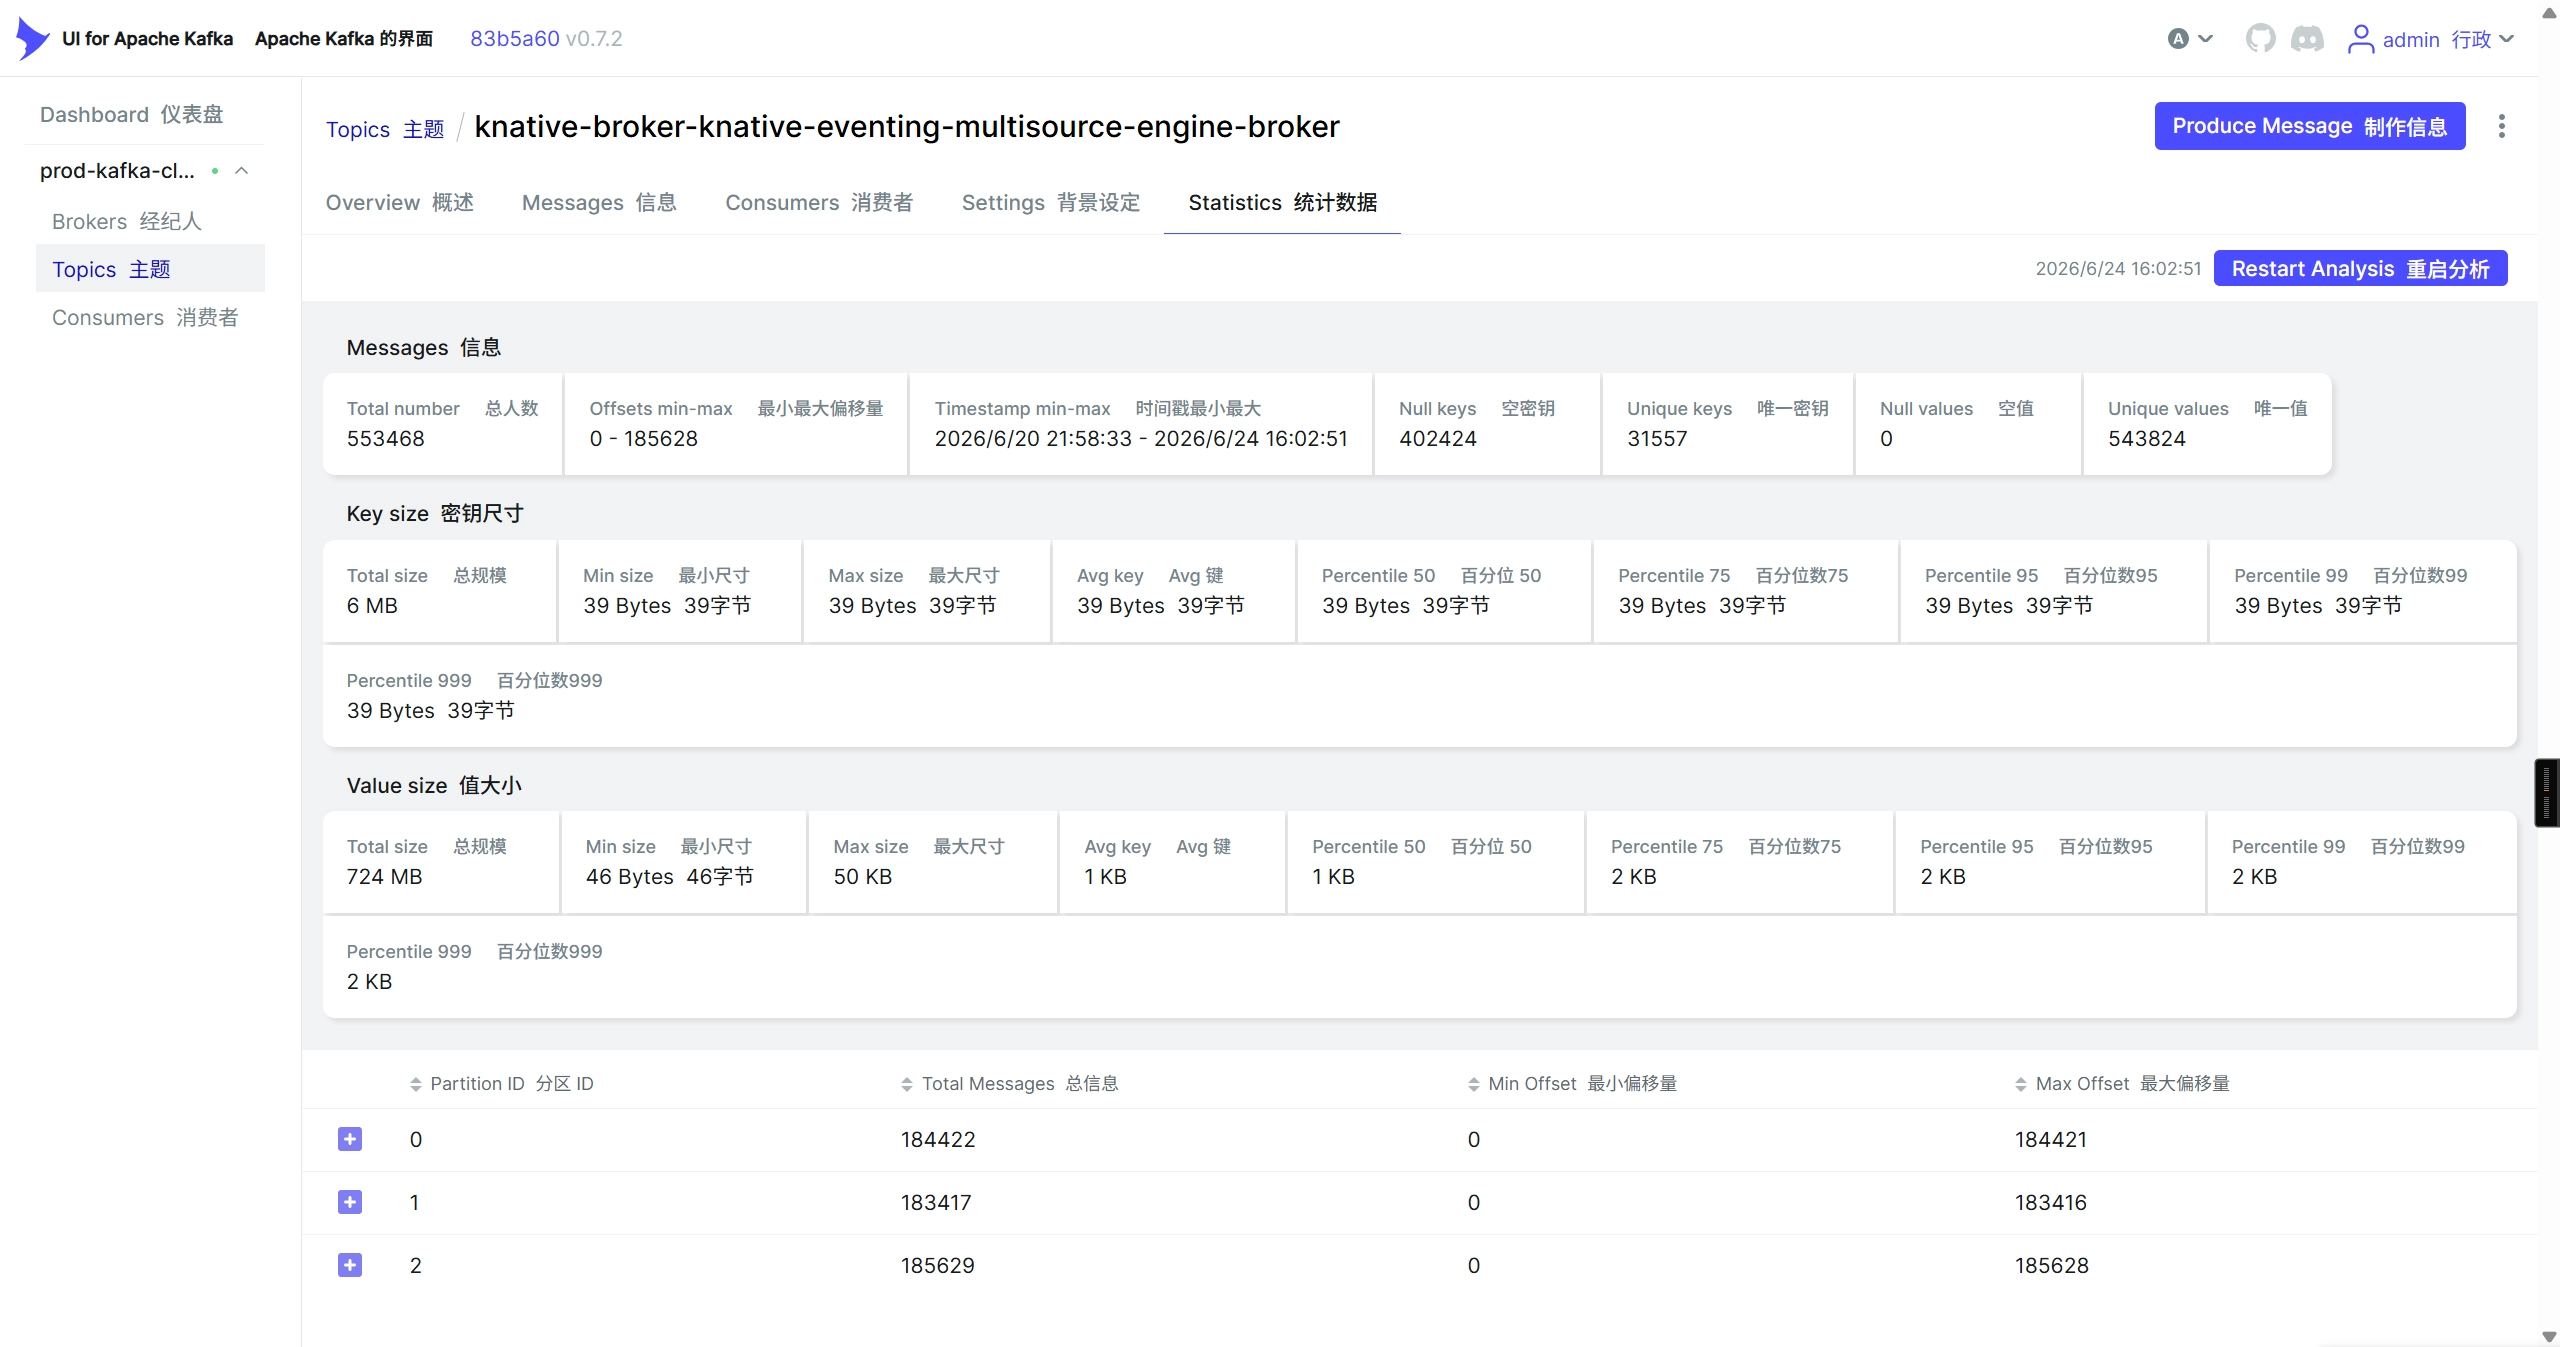Sort by Total Messages column
Image resolution: width=2560 pixels, height=1347 pixels.
coord(1009,1084)
